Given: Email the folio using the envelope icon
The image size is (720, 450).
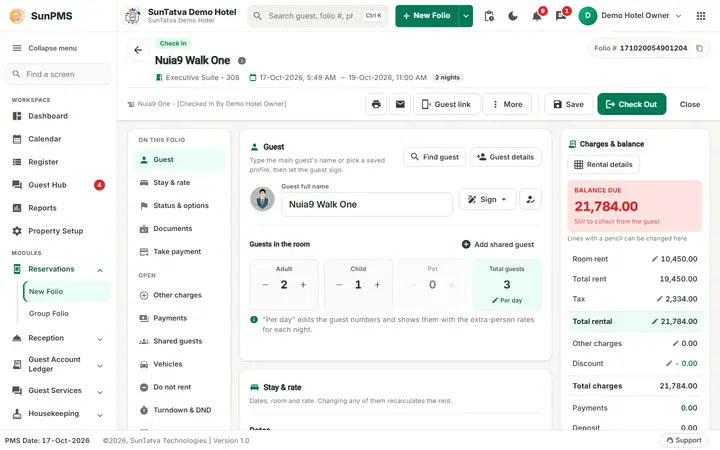Looking at the screenshot, I should 400,104.
